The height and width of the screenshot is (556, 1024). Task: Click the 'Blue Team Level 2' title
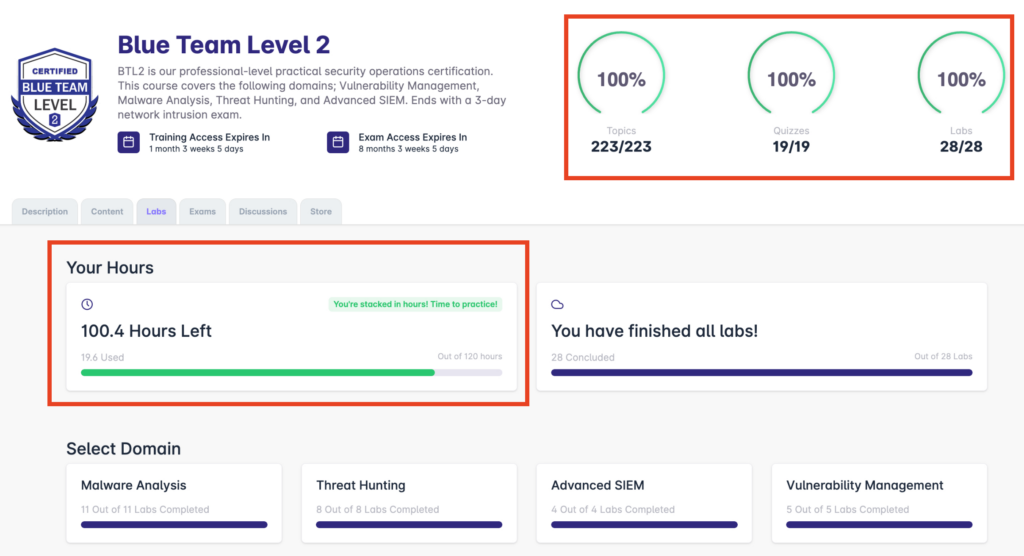(223, 44)
